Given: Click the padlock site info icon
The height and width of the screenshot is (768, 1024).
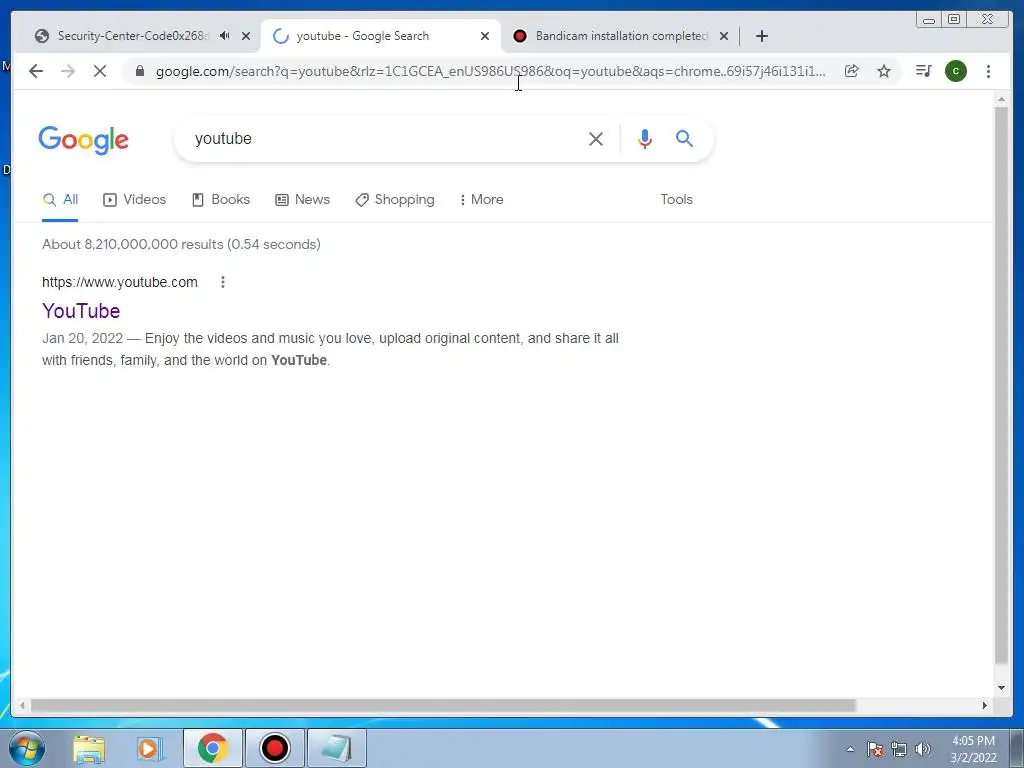Looking at the screenshot, I should [x=139, y=71].
